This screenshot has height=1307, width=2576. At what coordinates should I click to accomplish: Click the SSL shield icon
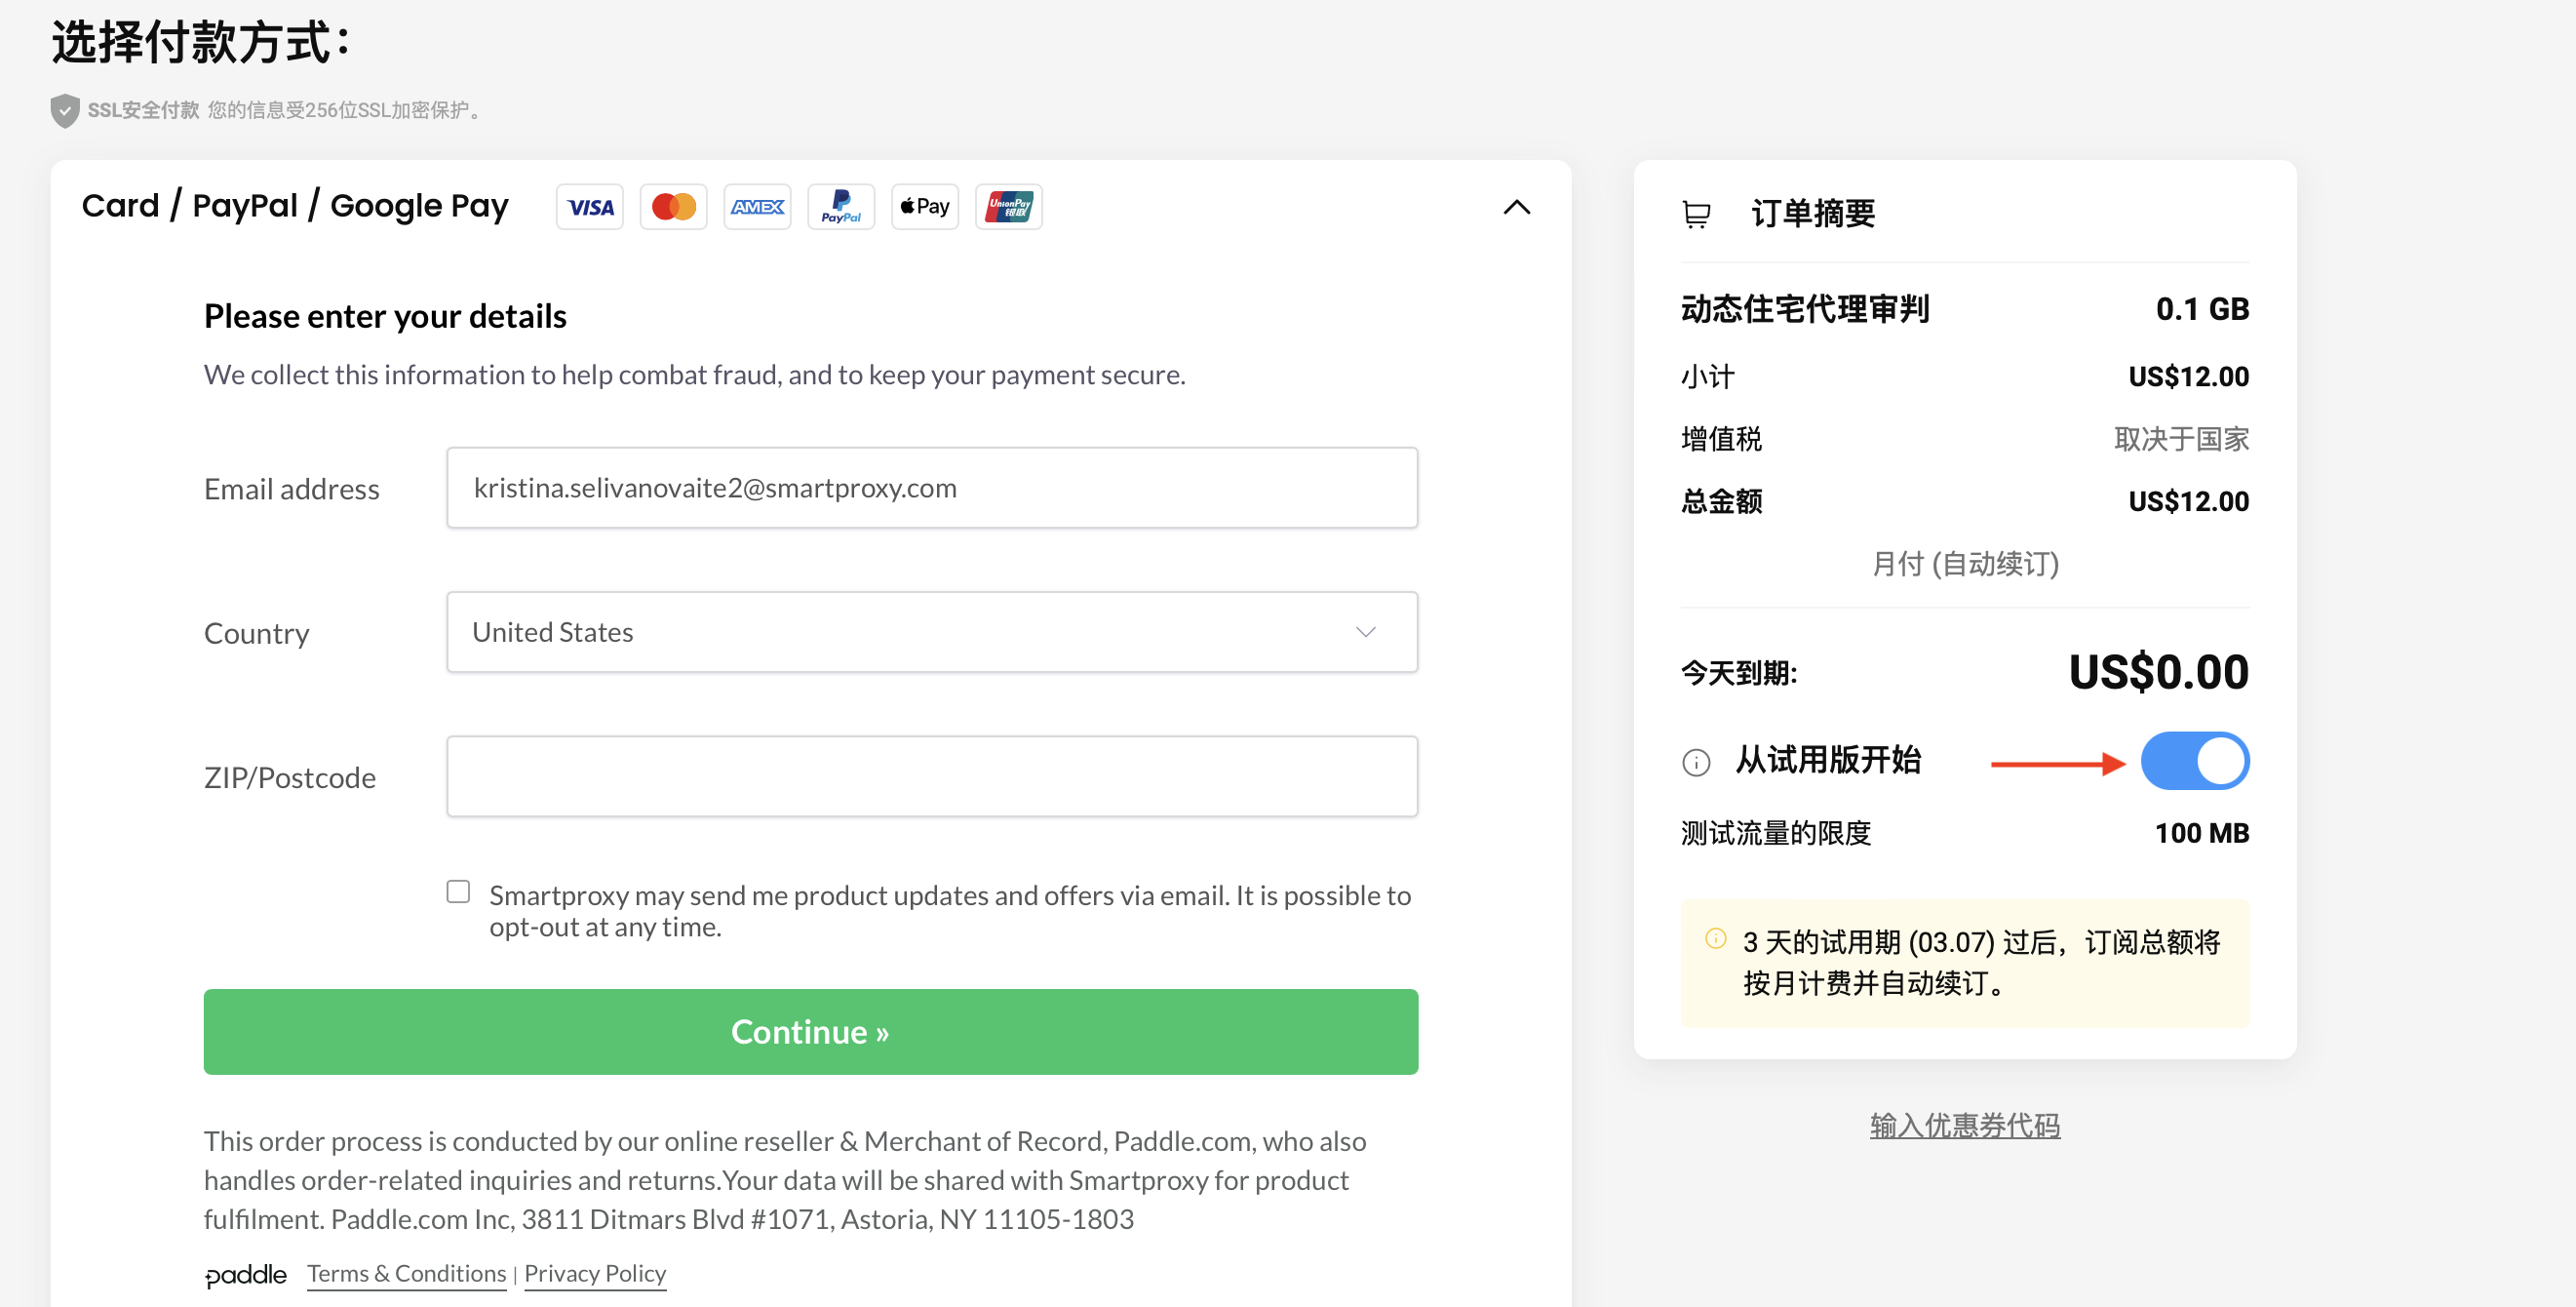(x=65, y=110)
